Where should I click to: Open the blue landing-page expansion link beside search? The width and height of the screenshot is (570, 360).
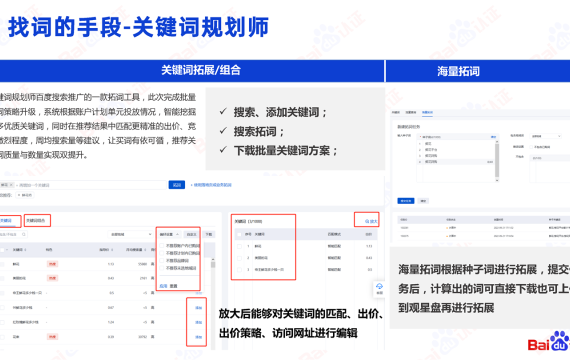coord(211,185)
